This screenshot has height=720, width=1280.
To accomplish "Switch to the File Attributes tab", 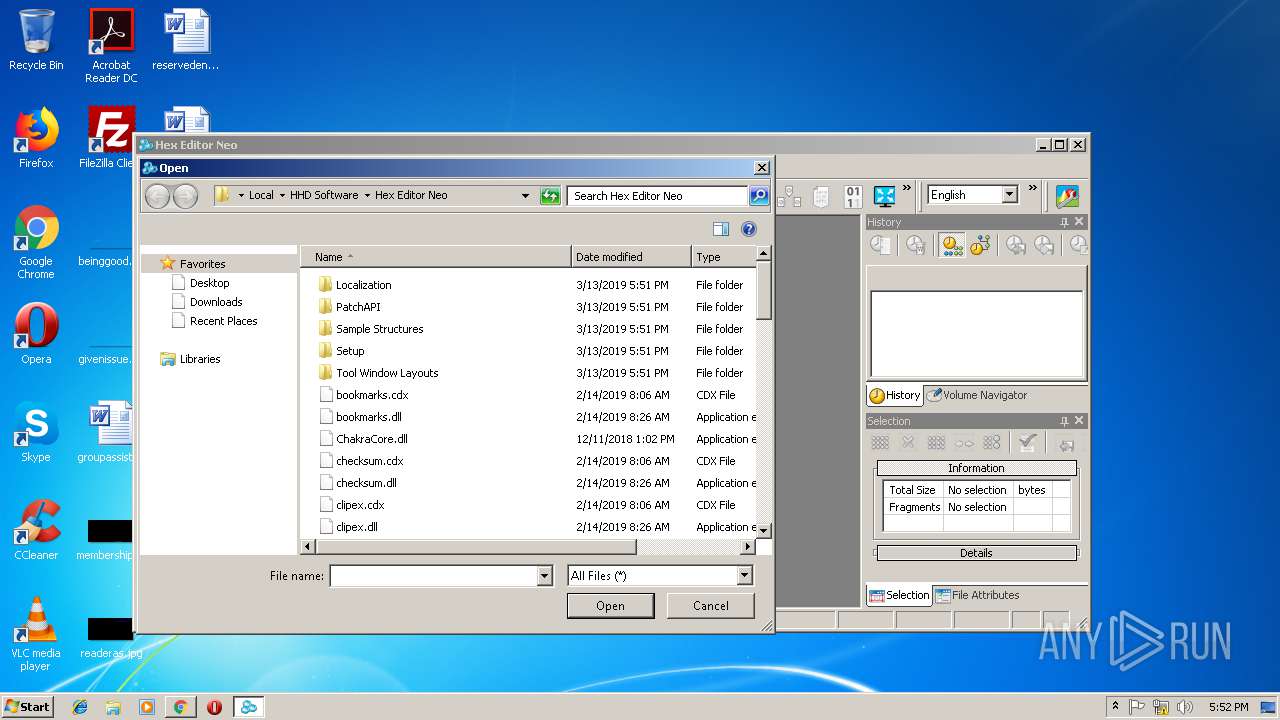I will 977,595.
